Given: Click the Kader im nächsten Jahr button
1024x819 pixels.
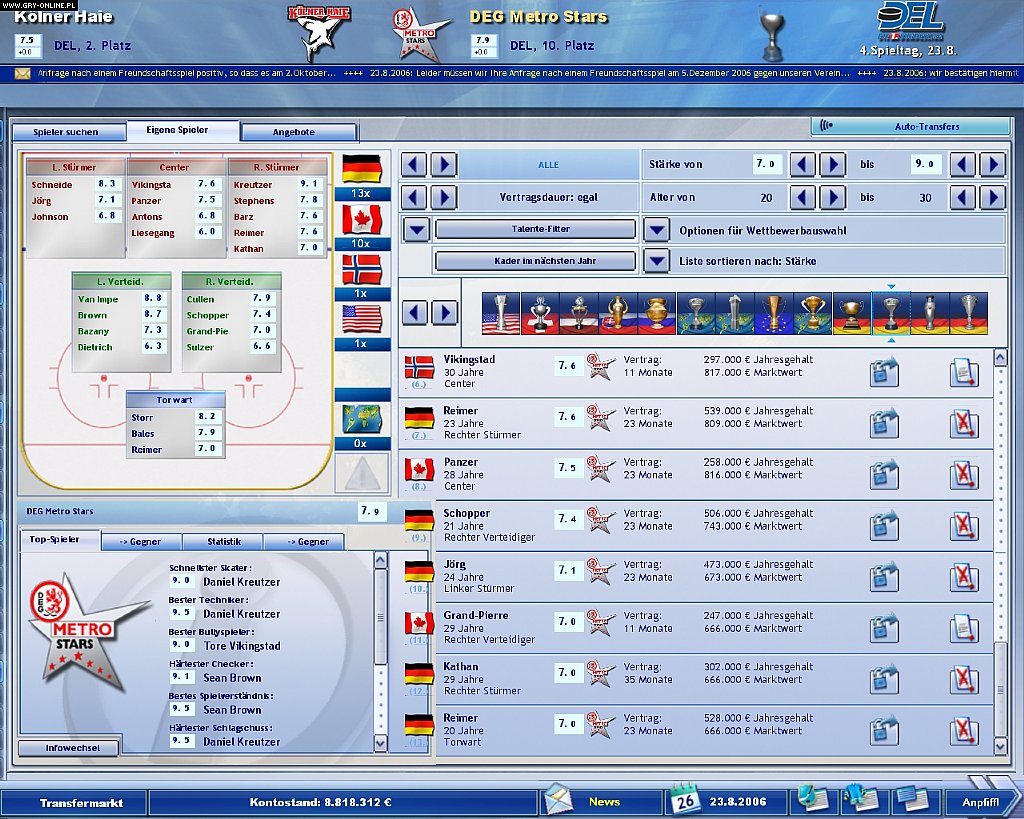Looking at the screenshot, I should tap(535, 261).
